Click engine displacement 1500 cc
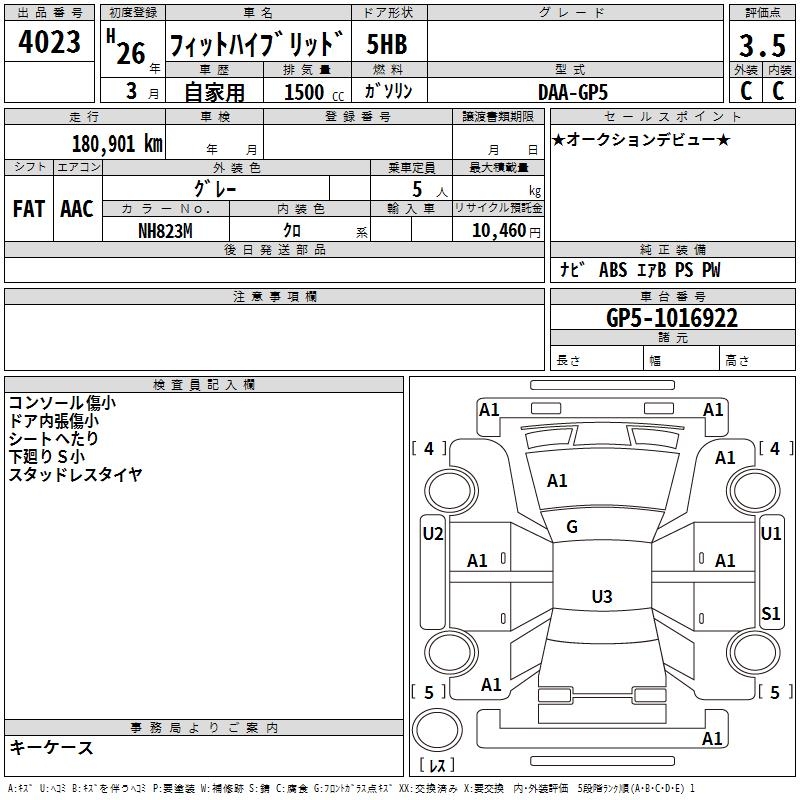Image resolution: width=800 pixels, height=800 pixels. (x=314, y=93)
